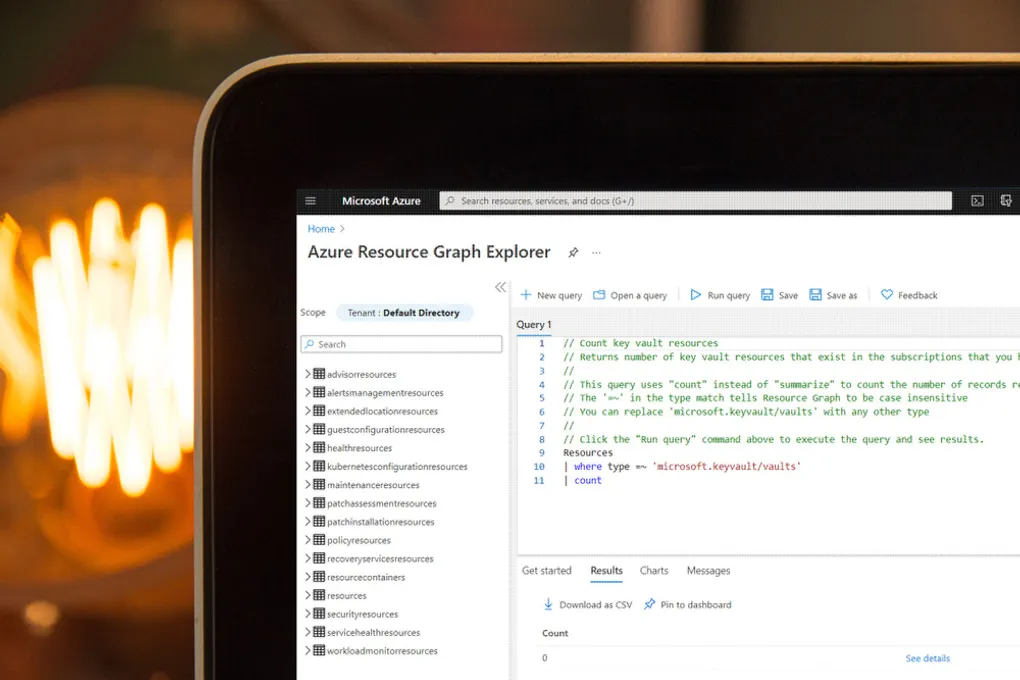The height and width of the screenshot is (680, 1020).
Task: Select the servicehealthresources table label
Action: click(373, 632)
